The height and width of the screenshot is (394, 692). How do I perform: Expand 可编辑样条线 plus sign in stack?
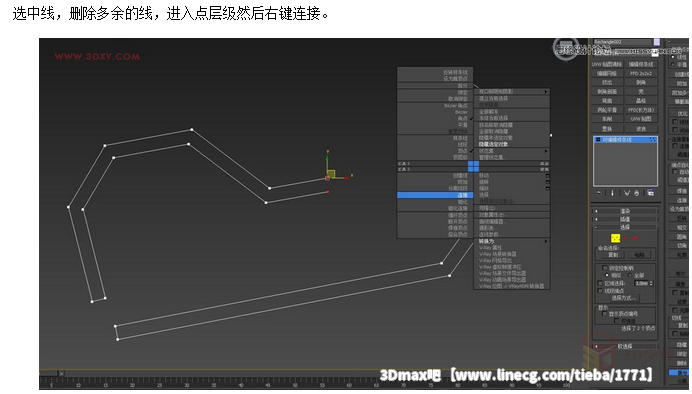pos(598,139)
